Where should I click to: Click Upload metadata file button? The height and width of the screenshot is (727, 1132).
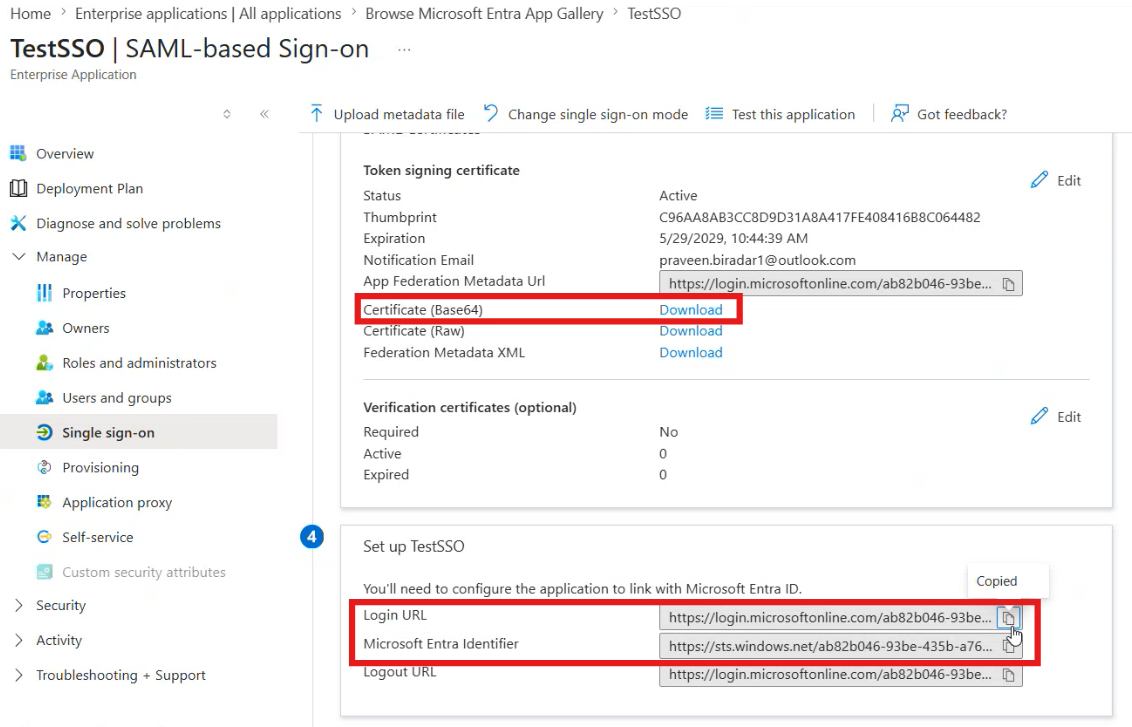pos(387,114)
